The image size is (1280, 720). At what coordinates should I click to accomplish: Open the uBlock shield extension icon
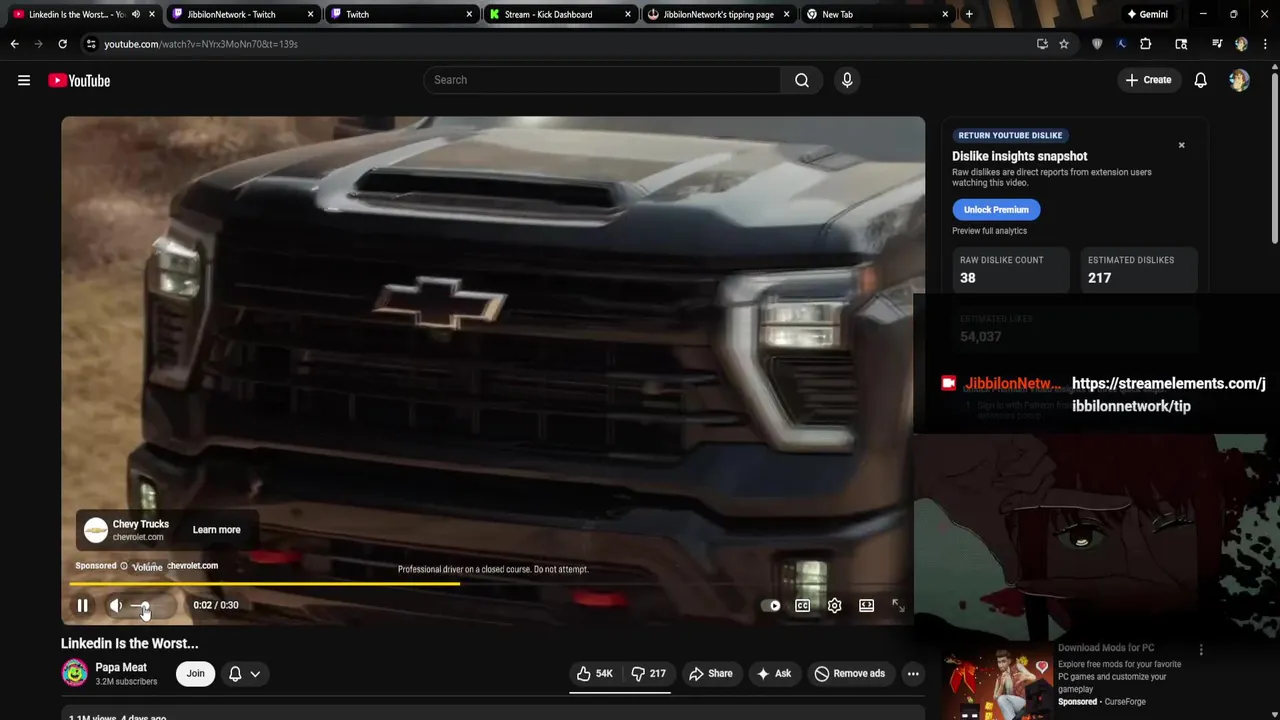point(1097,44)
